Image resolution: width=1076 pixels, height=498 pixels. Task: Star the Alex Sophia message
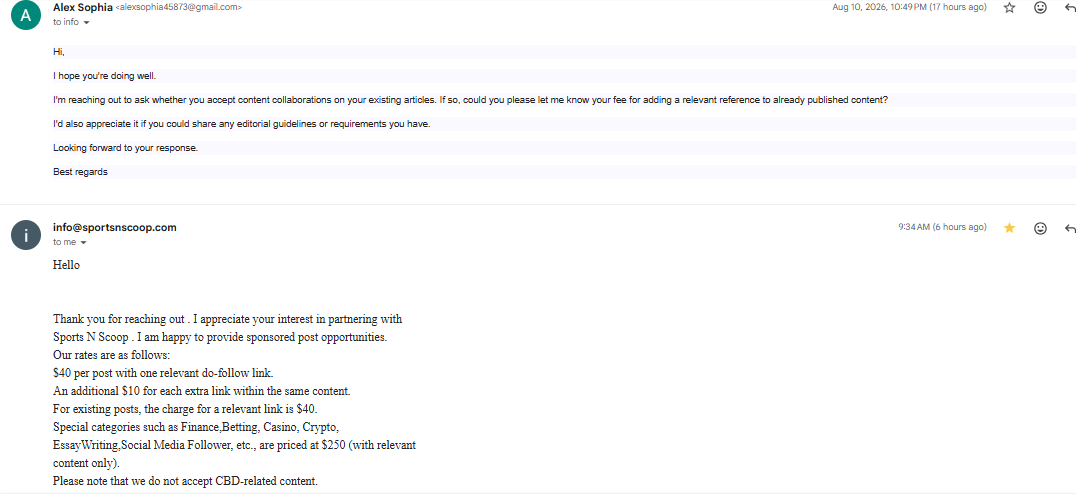pos(1009,8)
